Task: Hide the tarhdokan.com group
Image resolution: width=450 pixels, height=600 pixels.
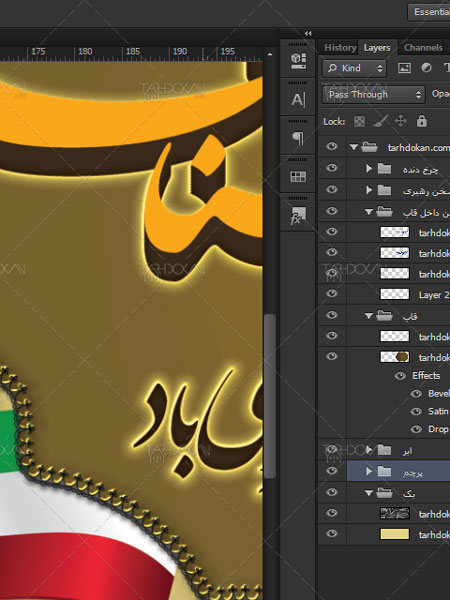Action: [332, 147]
